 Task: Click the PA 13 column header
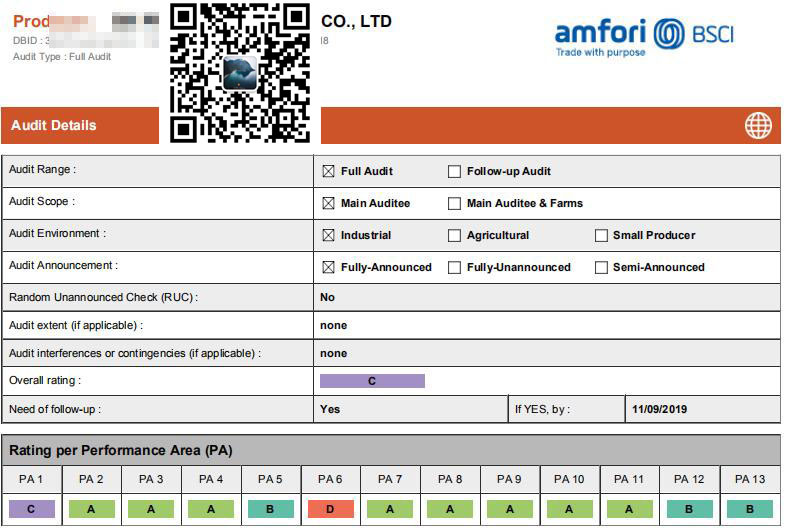[x=749, y=480]
